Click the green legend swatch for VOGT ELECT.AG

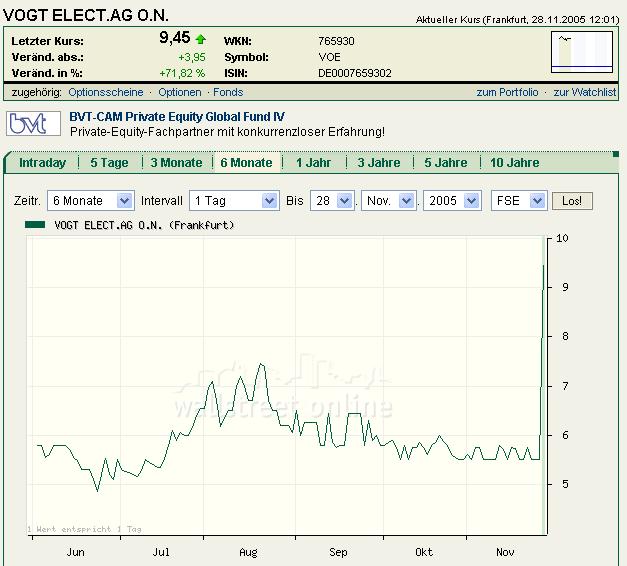pos(35,225)
